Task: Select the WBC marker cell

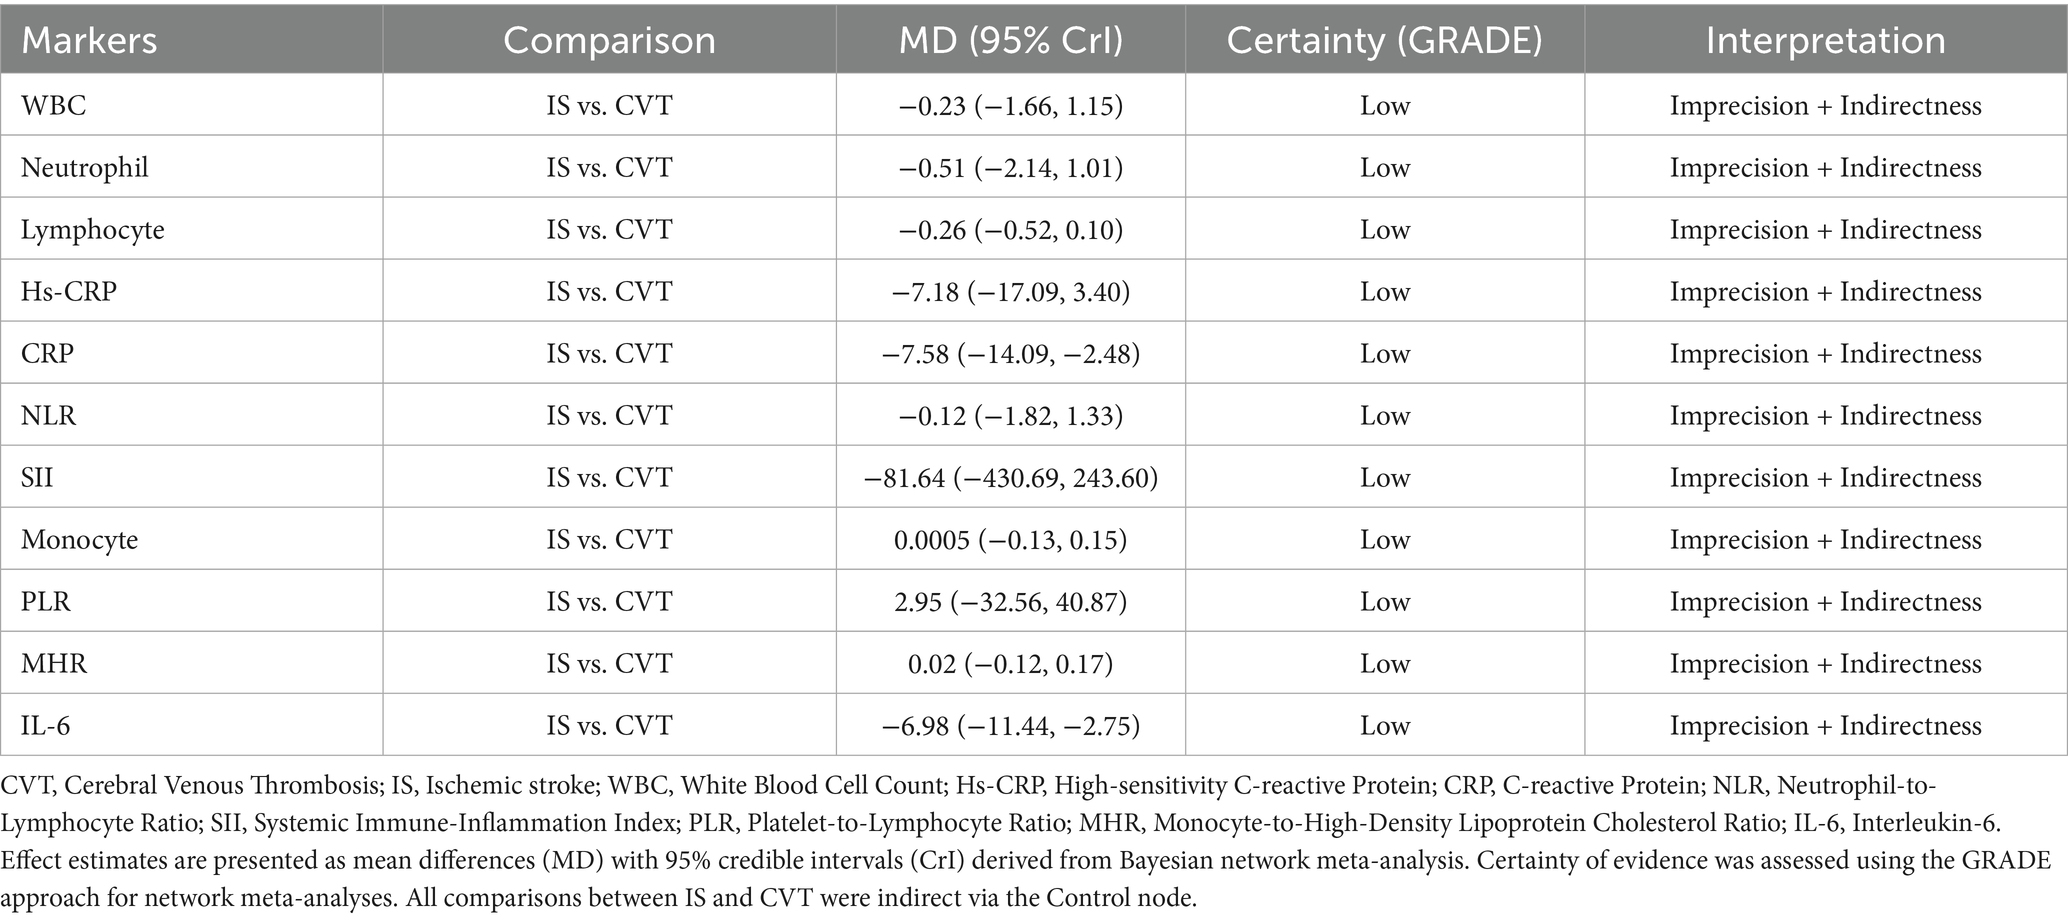Action: coord(54,105)
